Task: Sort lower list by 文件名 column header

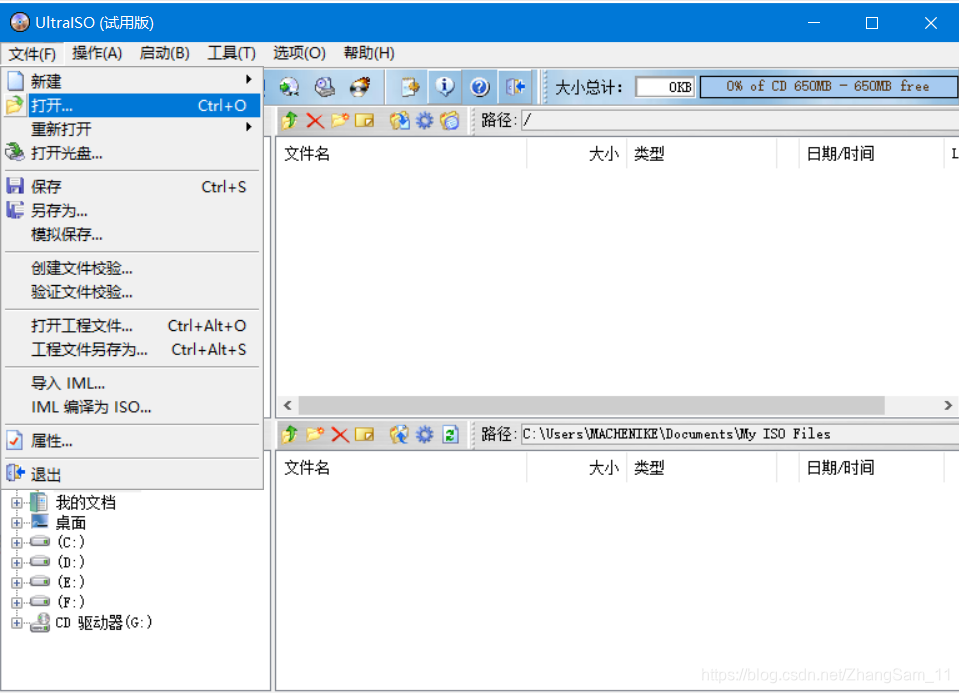Action: [401, 468]
